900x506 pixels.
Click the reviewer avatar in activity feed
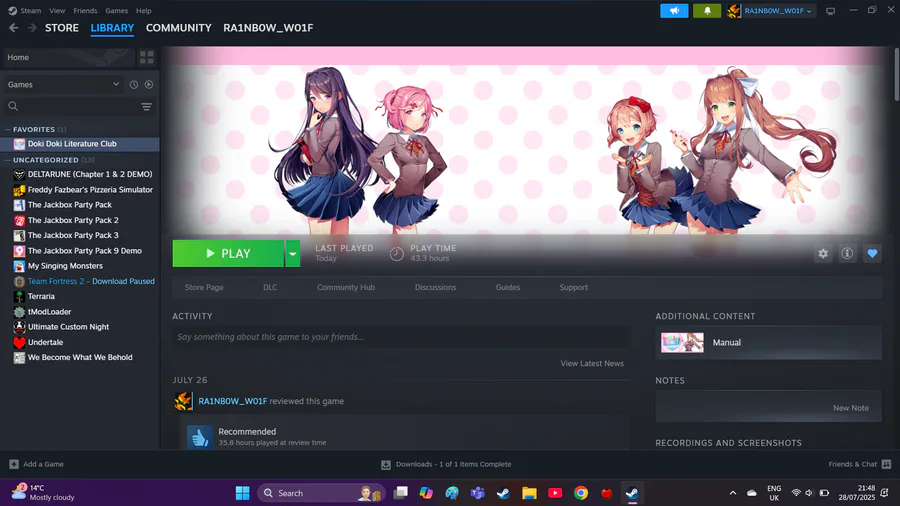(x=183, y=401)
